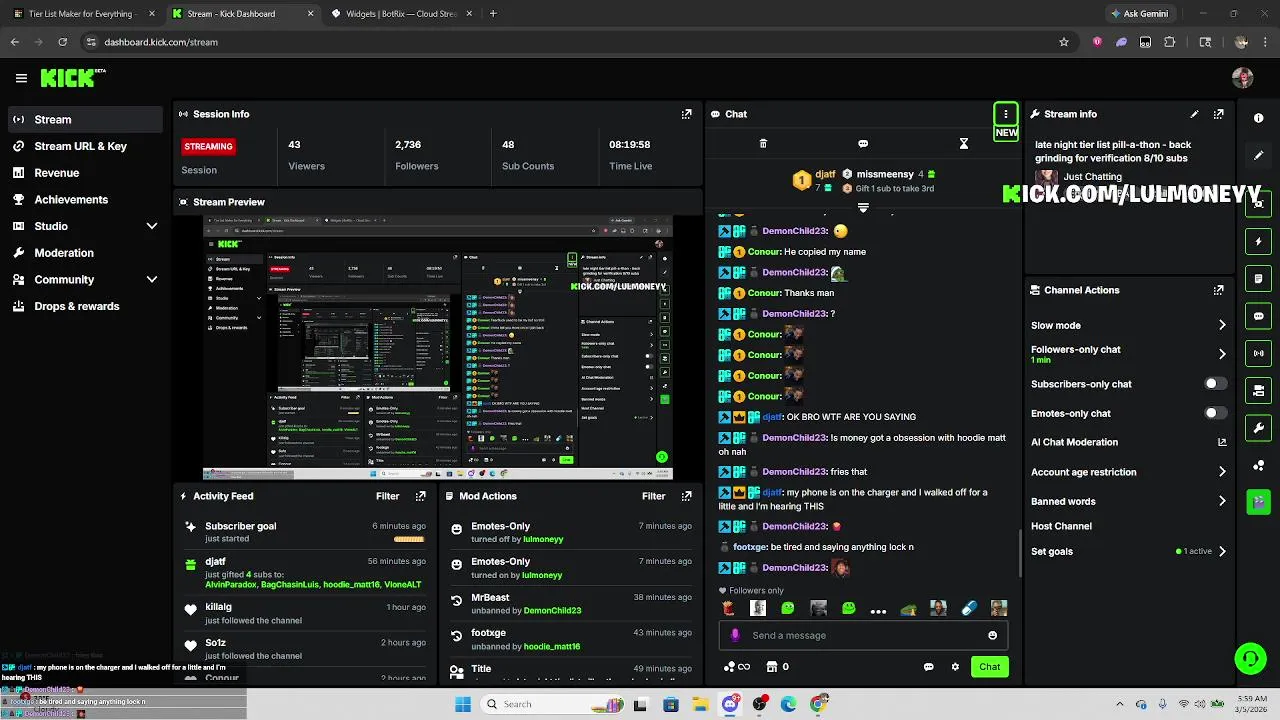The width and height of the screenshot is (1280, 720).
Task: Click the document icon in right sidebar
Action: point(1258,279)
